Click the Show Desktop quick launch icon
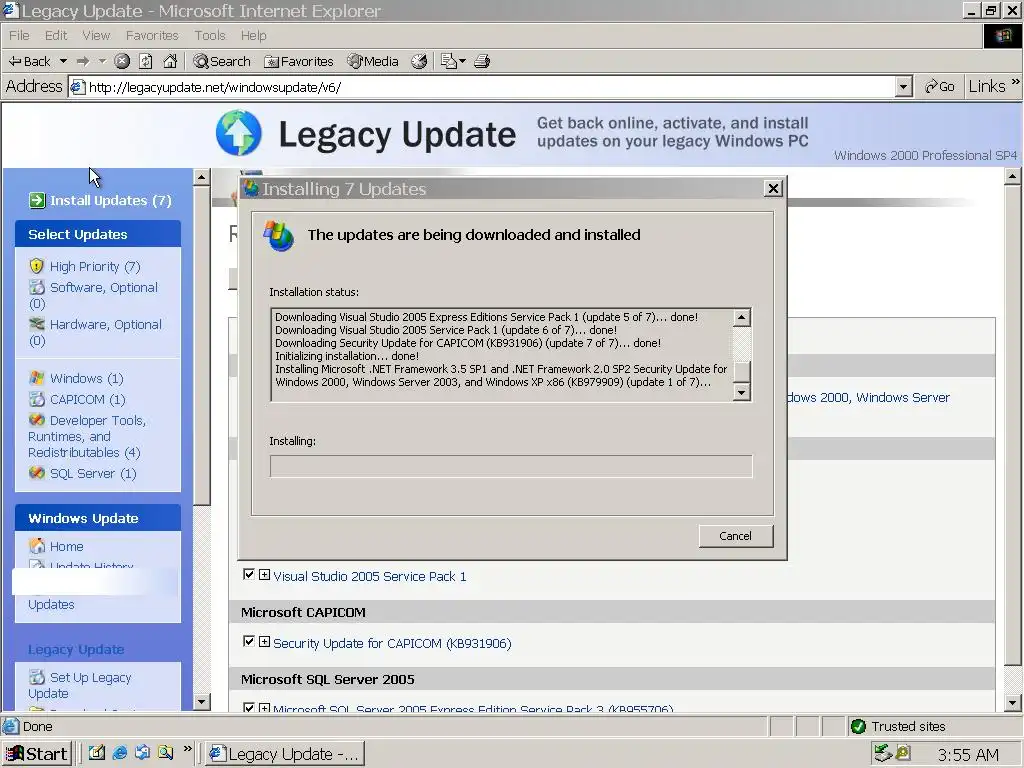Screen dimensions: 1024x768 point(97,753)
